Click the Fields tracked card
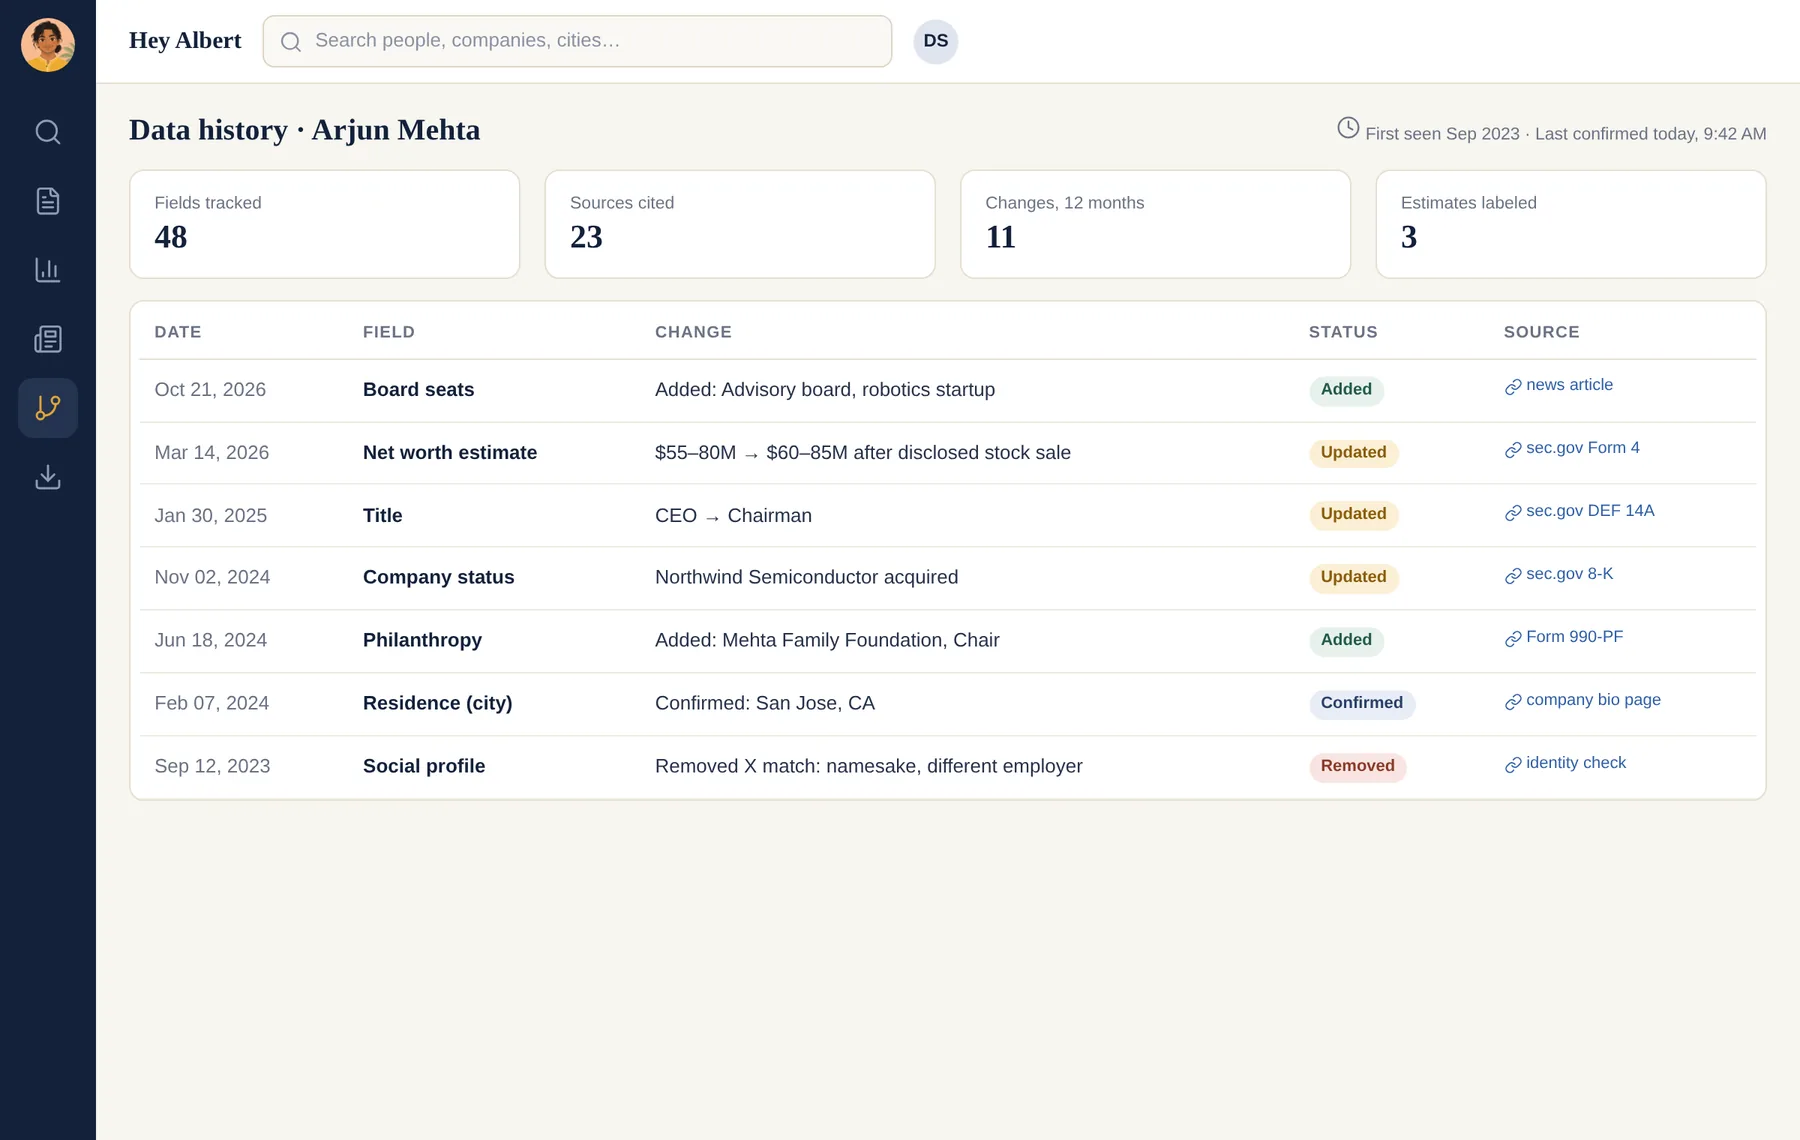The height and width of the screenshot is (1140, 1800). click(325, 224)
